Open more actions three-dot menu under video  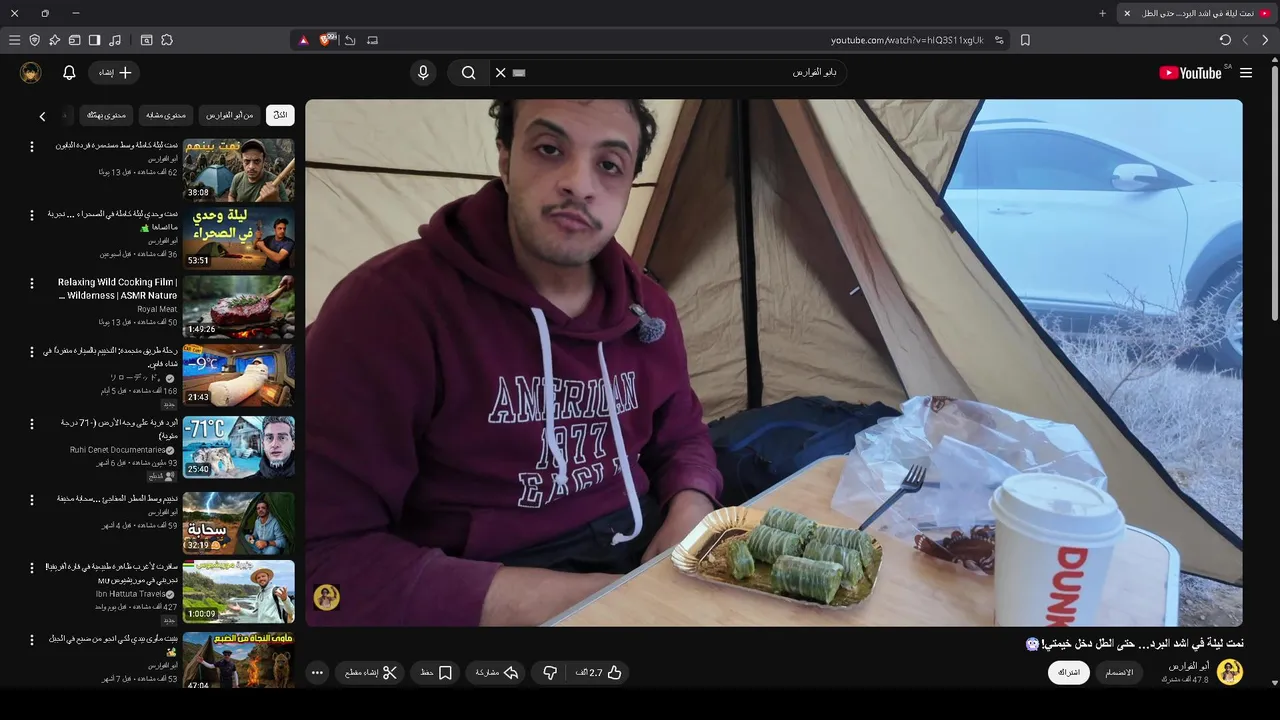click(317, 673)
